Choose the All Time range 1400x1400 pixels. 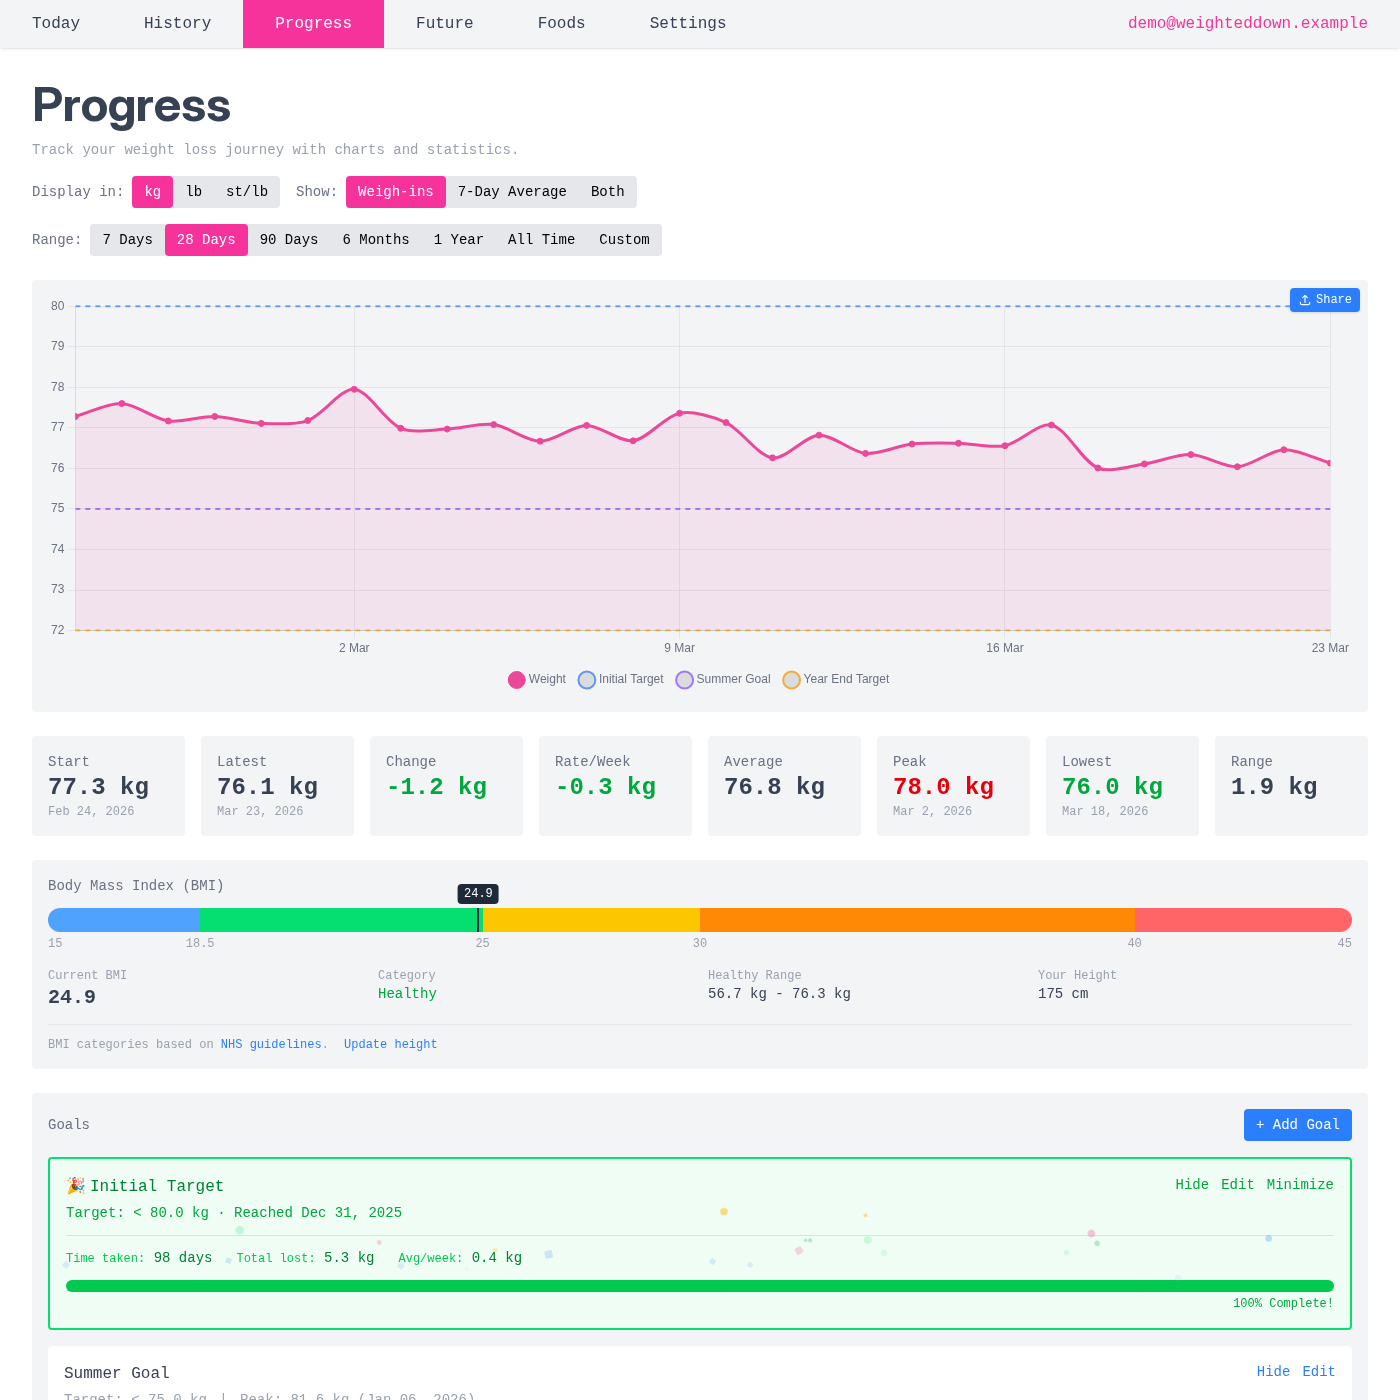coord(541,240)
